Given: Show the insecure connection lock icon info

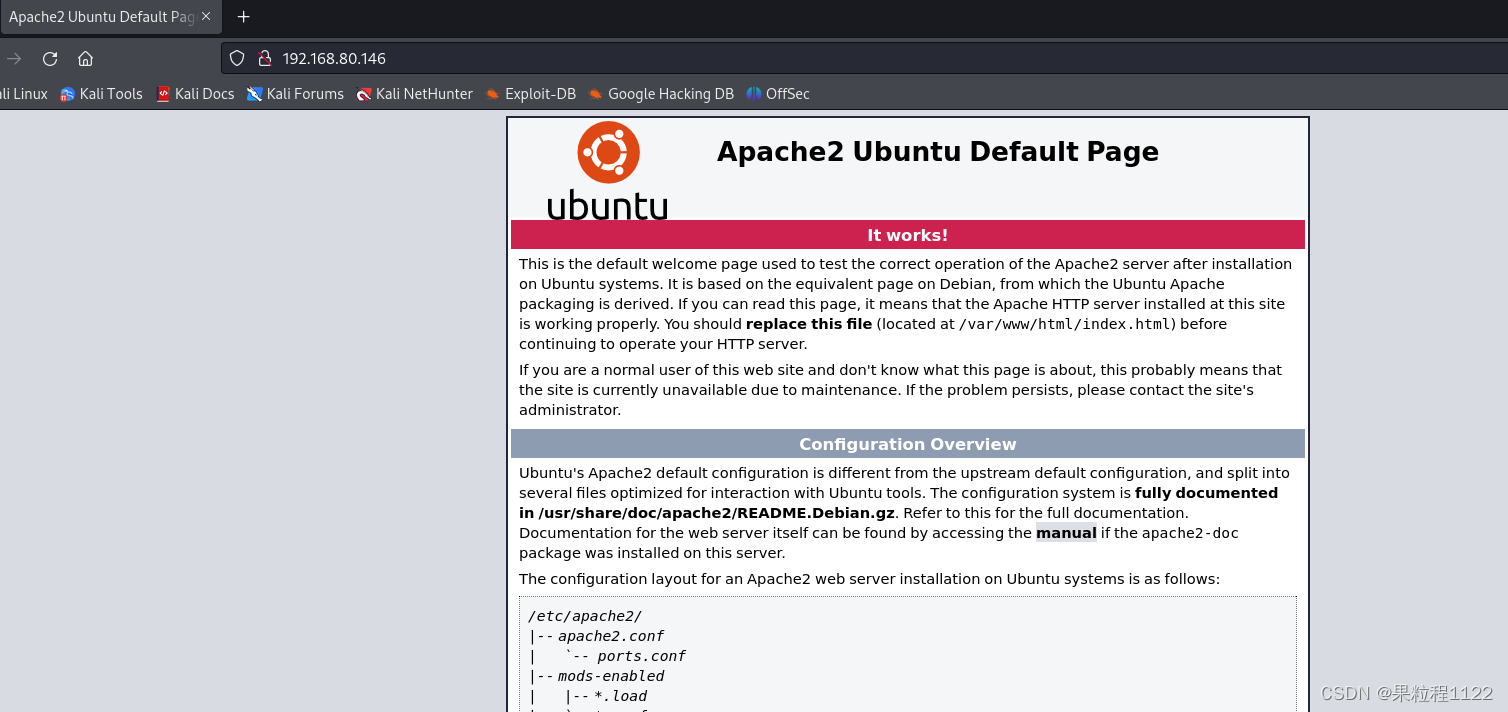Looking at the screenshot, I should pos(264,58).
